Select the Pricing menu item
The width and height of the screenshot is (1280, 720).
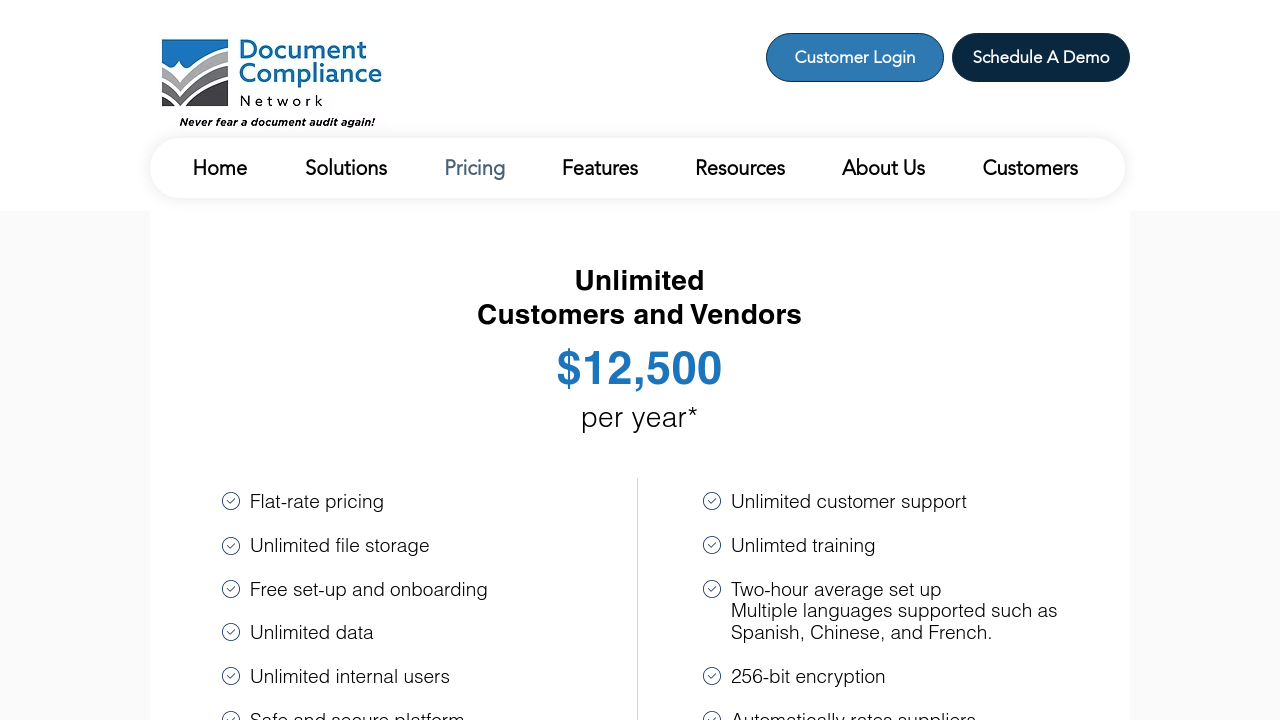[474, 168]
